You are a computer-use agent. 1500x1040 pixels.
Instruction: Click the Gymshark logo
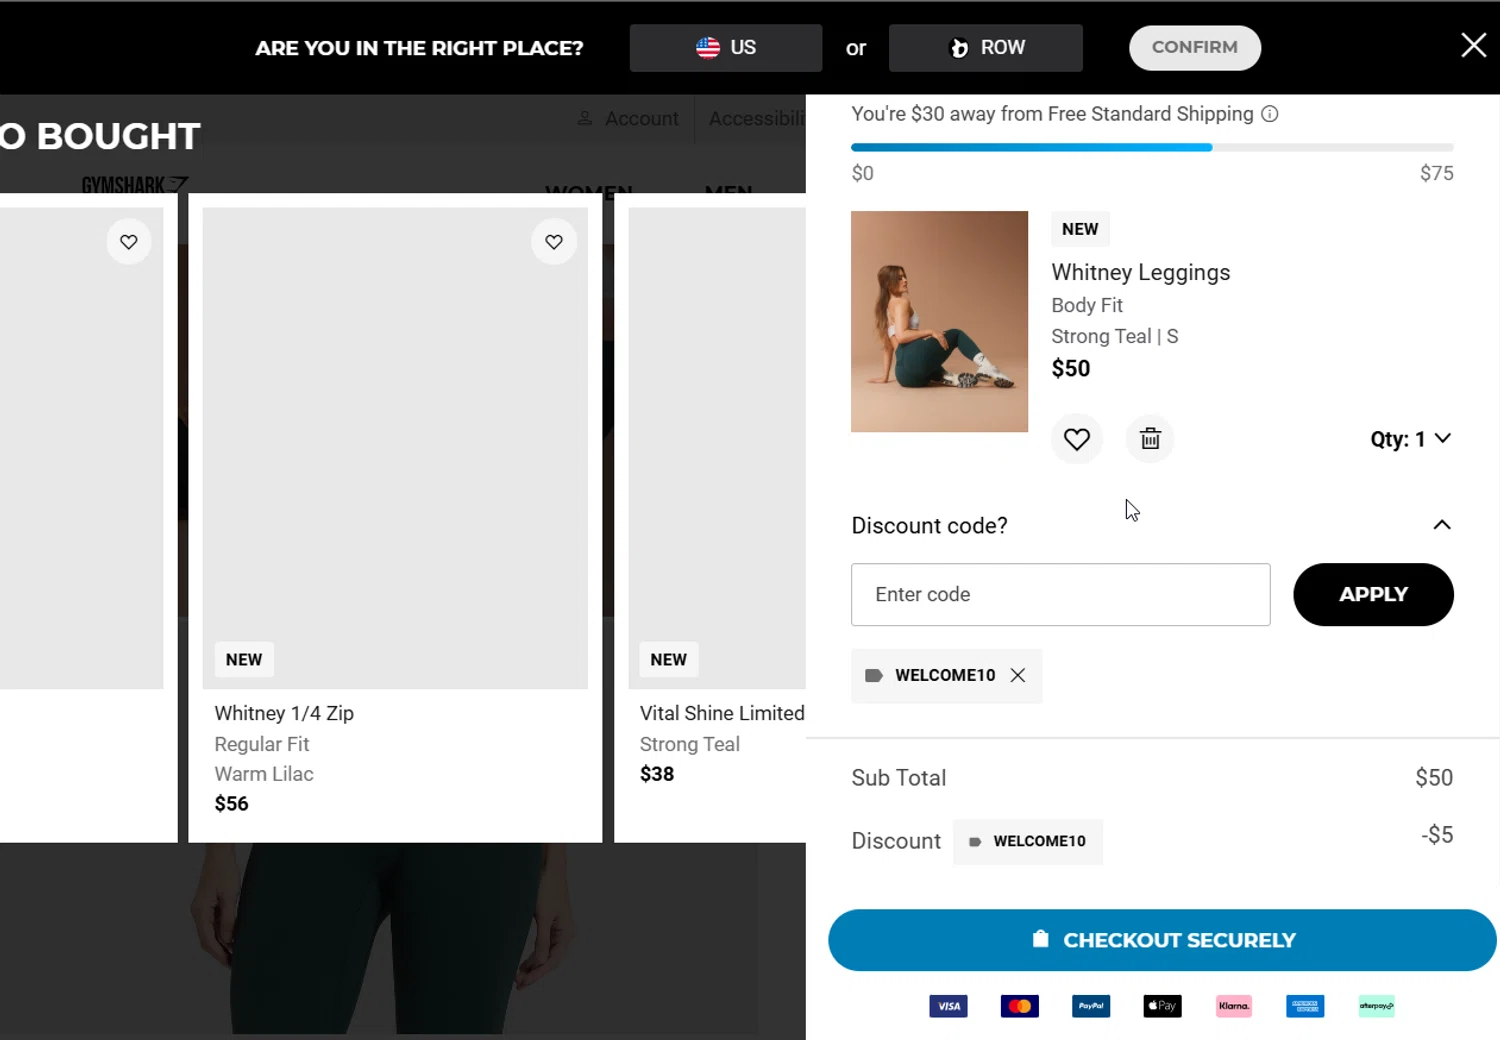tap(134, 185)
